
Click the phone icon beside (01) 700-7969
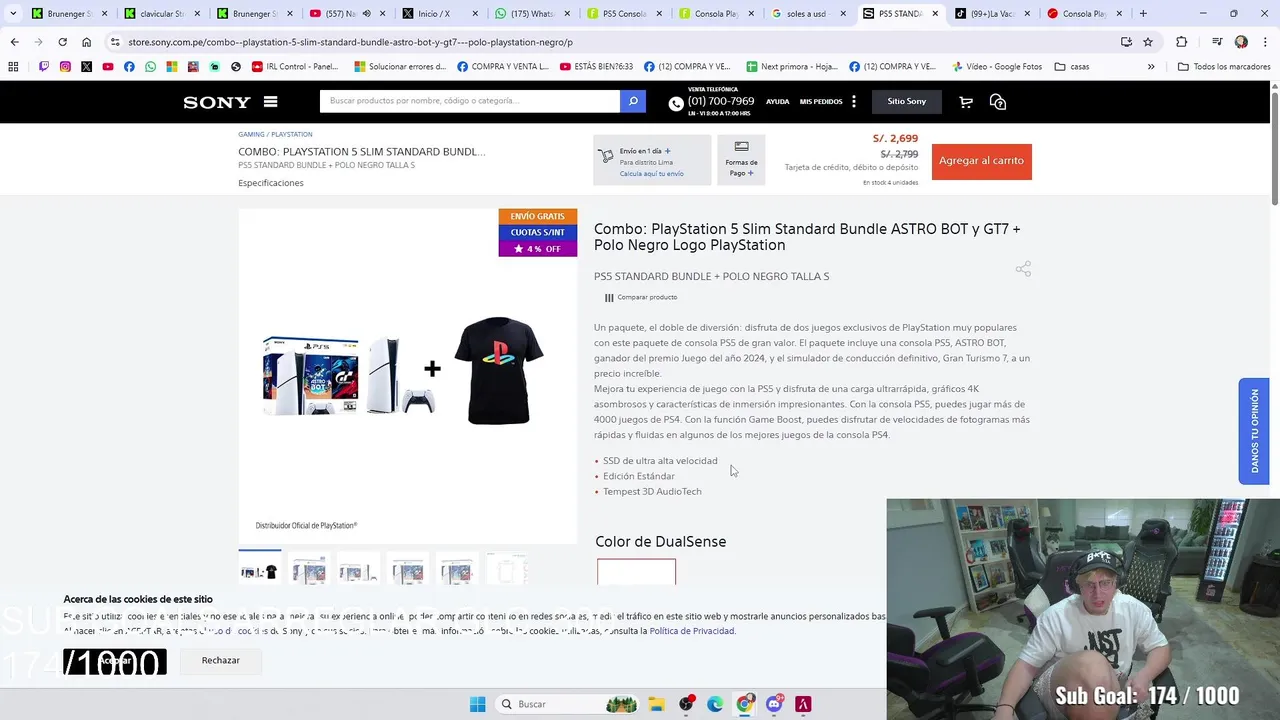(x=676, y=103)
